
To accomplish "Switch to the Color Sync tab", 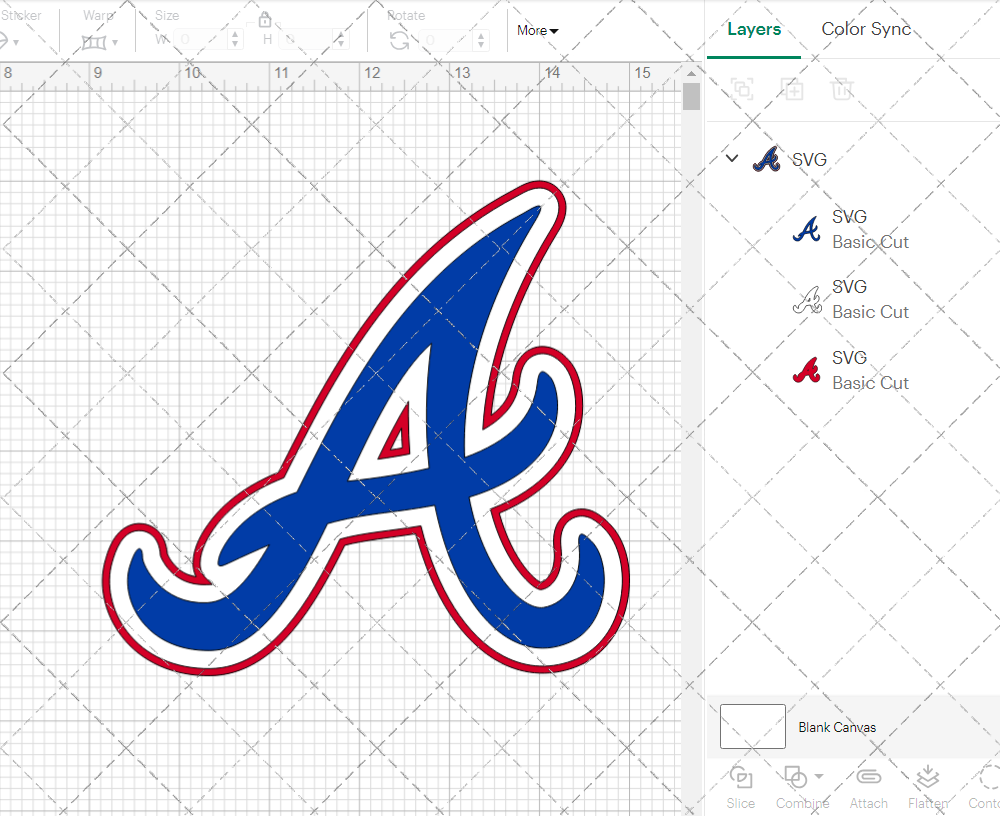I will point(866,29).
